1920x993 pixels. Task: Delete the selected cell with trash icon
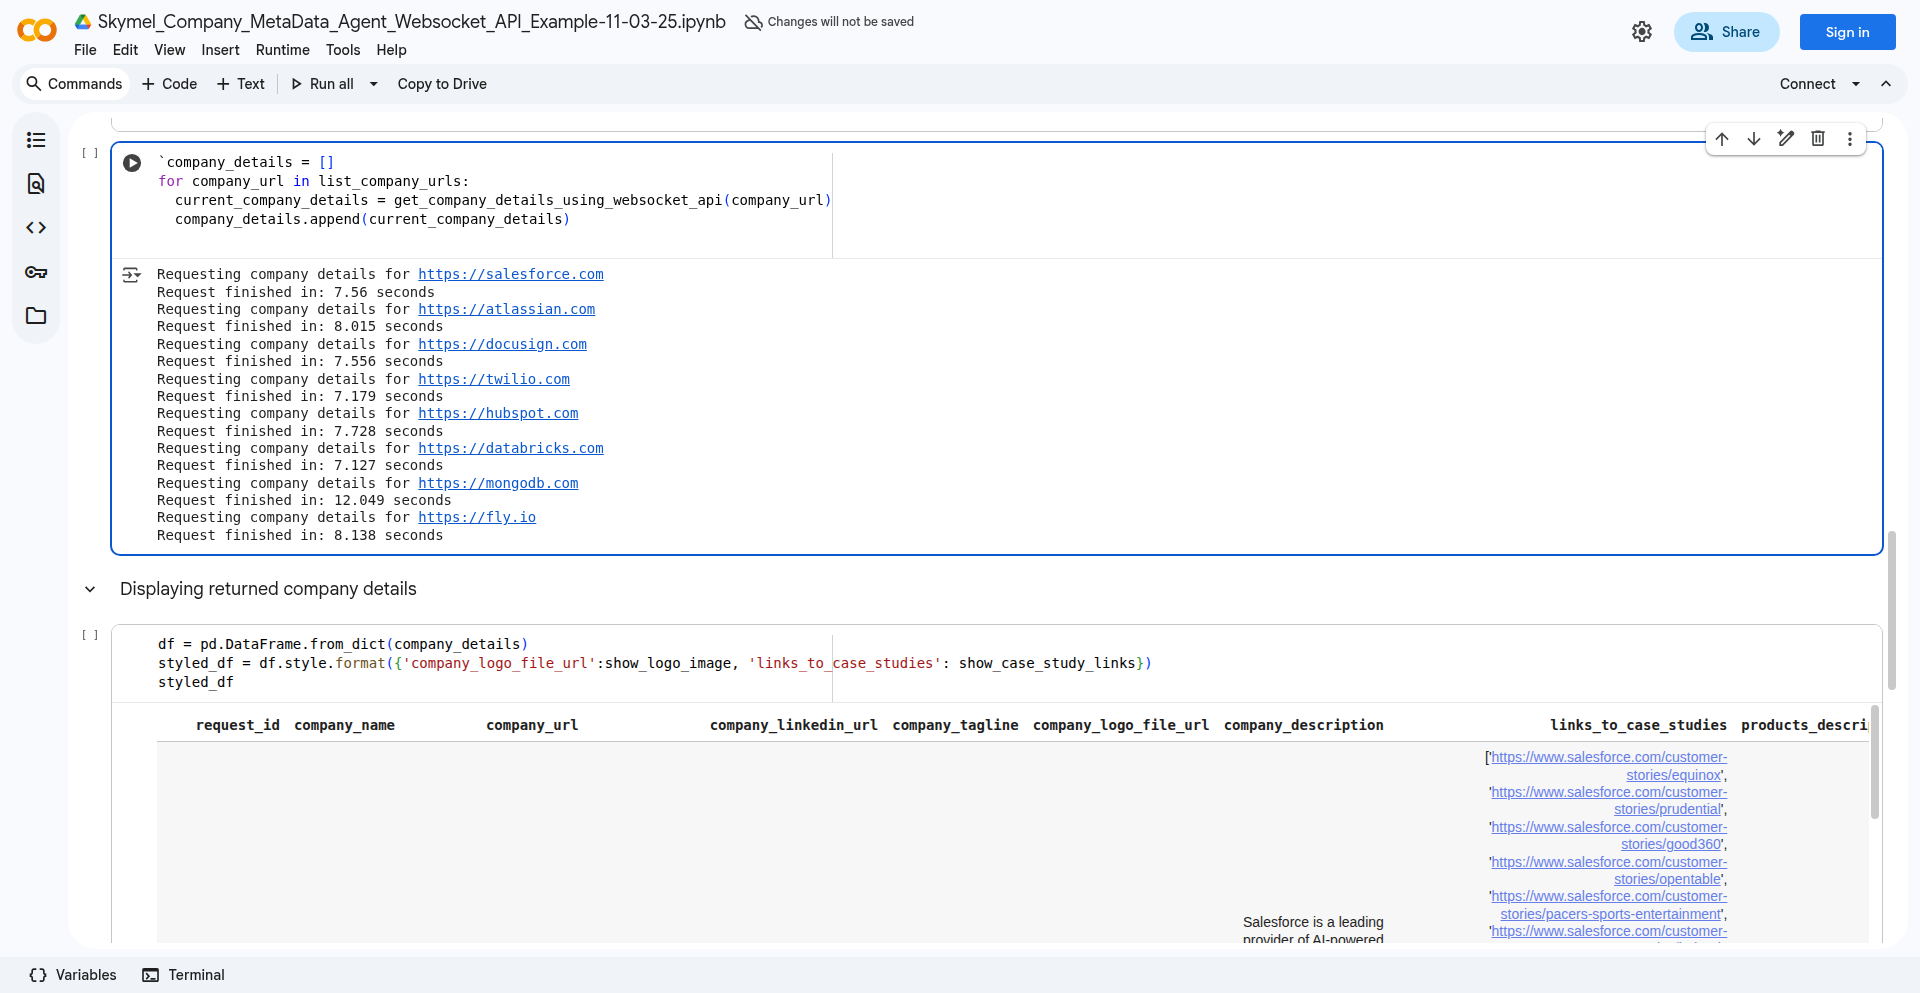(x=1818, y=139)
